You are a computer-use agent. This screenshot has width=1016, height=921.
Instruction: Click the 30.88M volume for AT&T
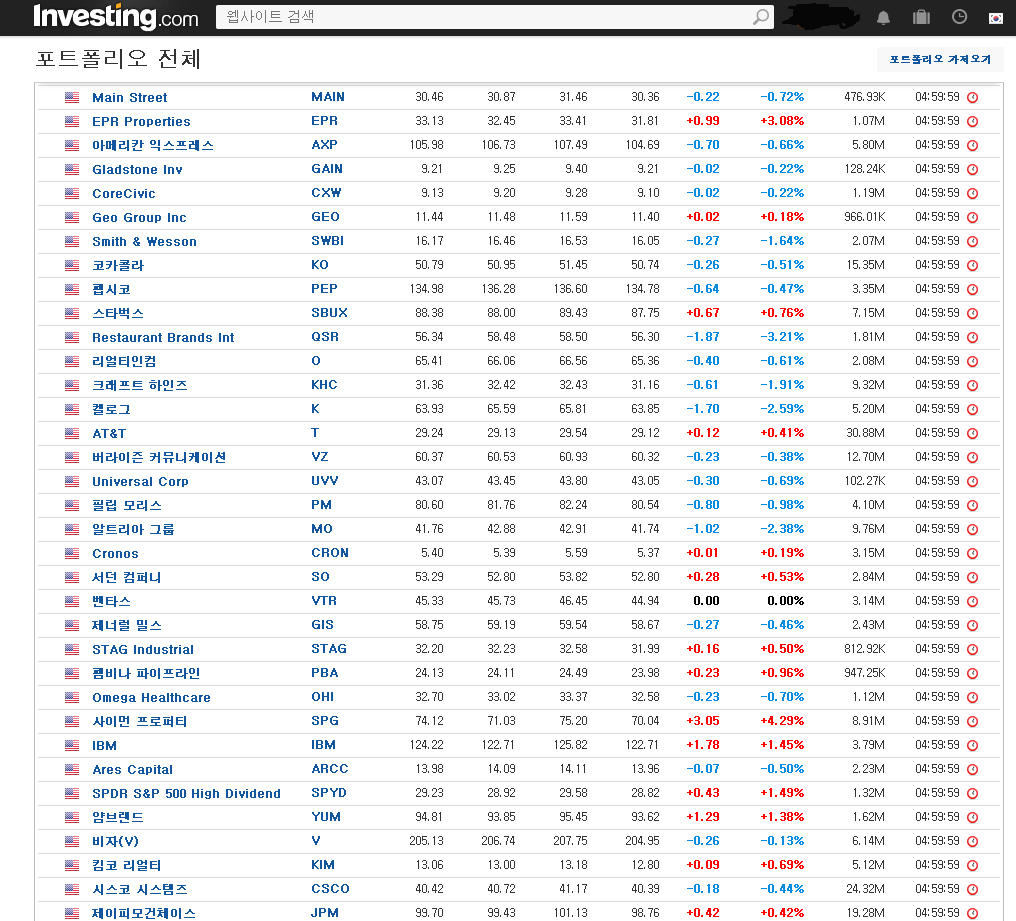tap(865, 433)
